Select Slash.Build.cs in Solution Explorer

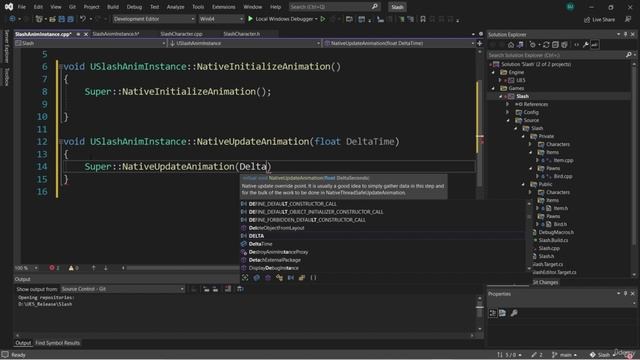tap(553, 240)
